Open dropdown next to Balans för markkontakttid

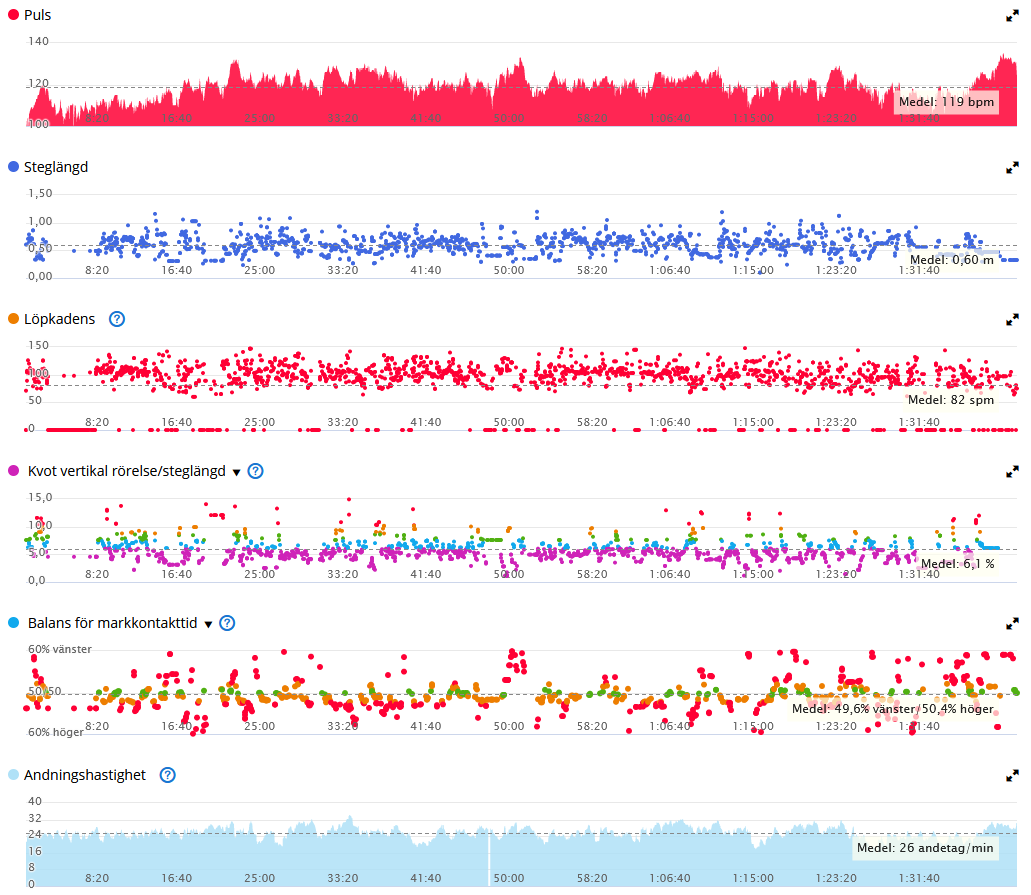pos(208,624)
